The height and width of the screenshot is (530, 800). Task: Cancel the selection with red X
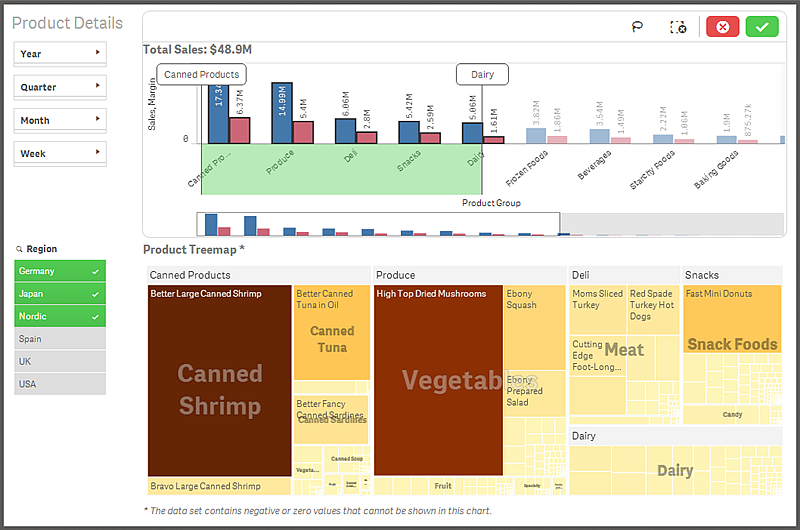pos(722,27)
